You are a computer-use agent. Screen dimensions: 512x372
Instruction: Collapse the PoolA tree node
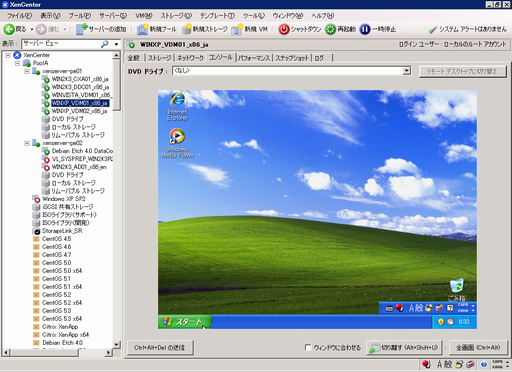pos(17,63)
